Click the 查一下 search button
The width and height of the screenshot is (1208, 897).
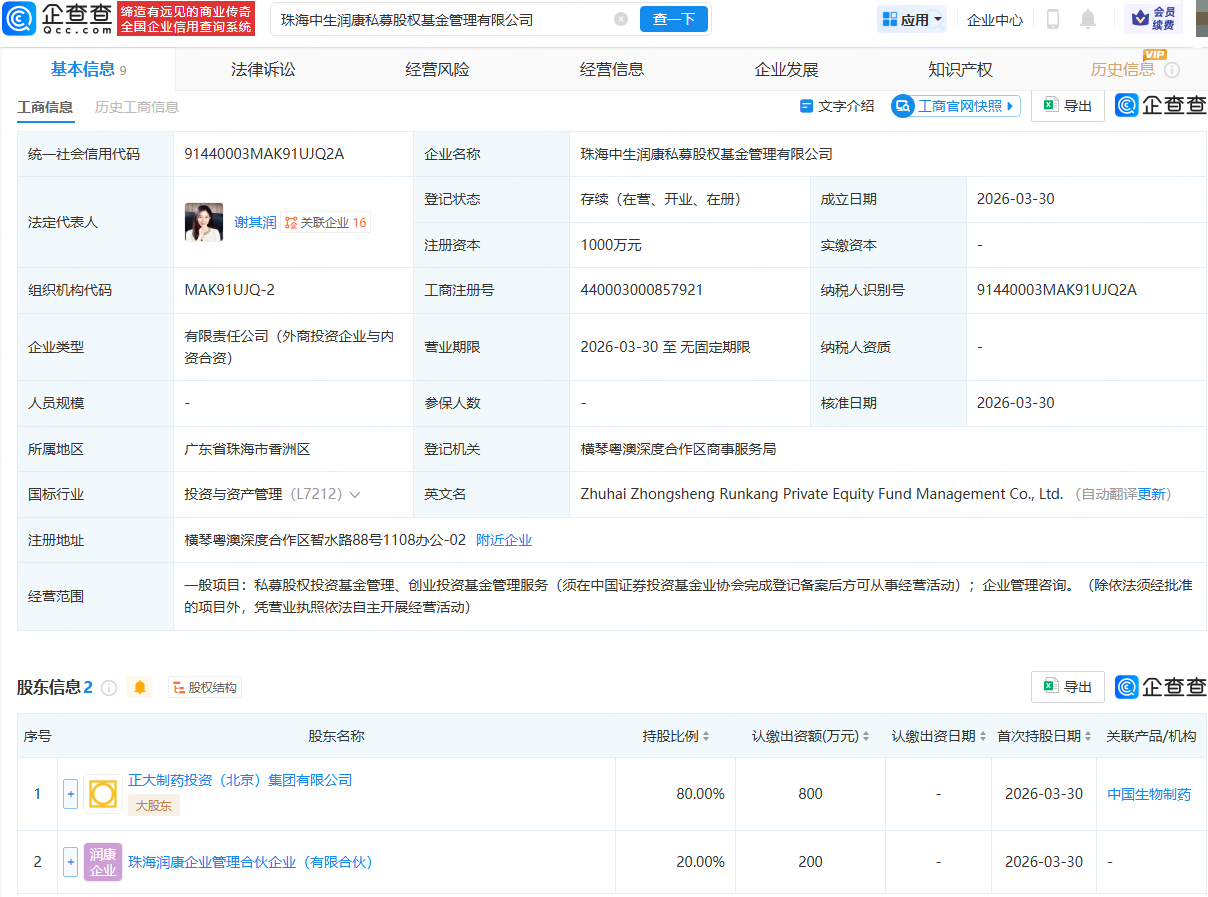pyautogui.click(x=673, y=19)
